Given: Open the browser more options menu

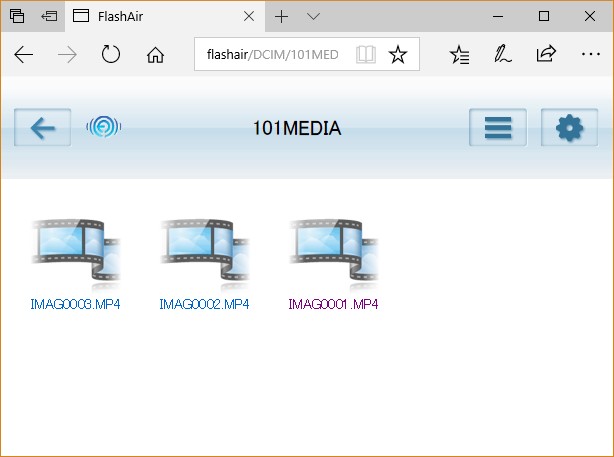Looking at the screenshot, I should pos(591,54).
